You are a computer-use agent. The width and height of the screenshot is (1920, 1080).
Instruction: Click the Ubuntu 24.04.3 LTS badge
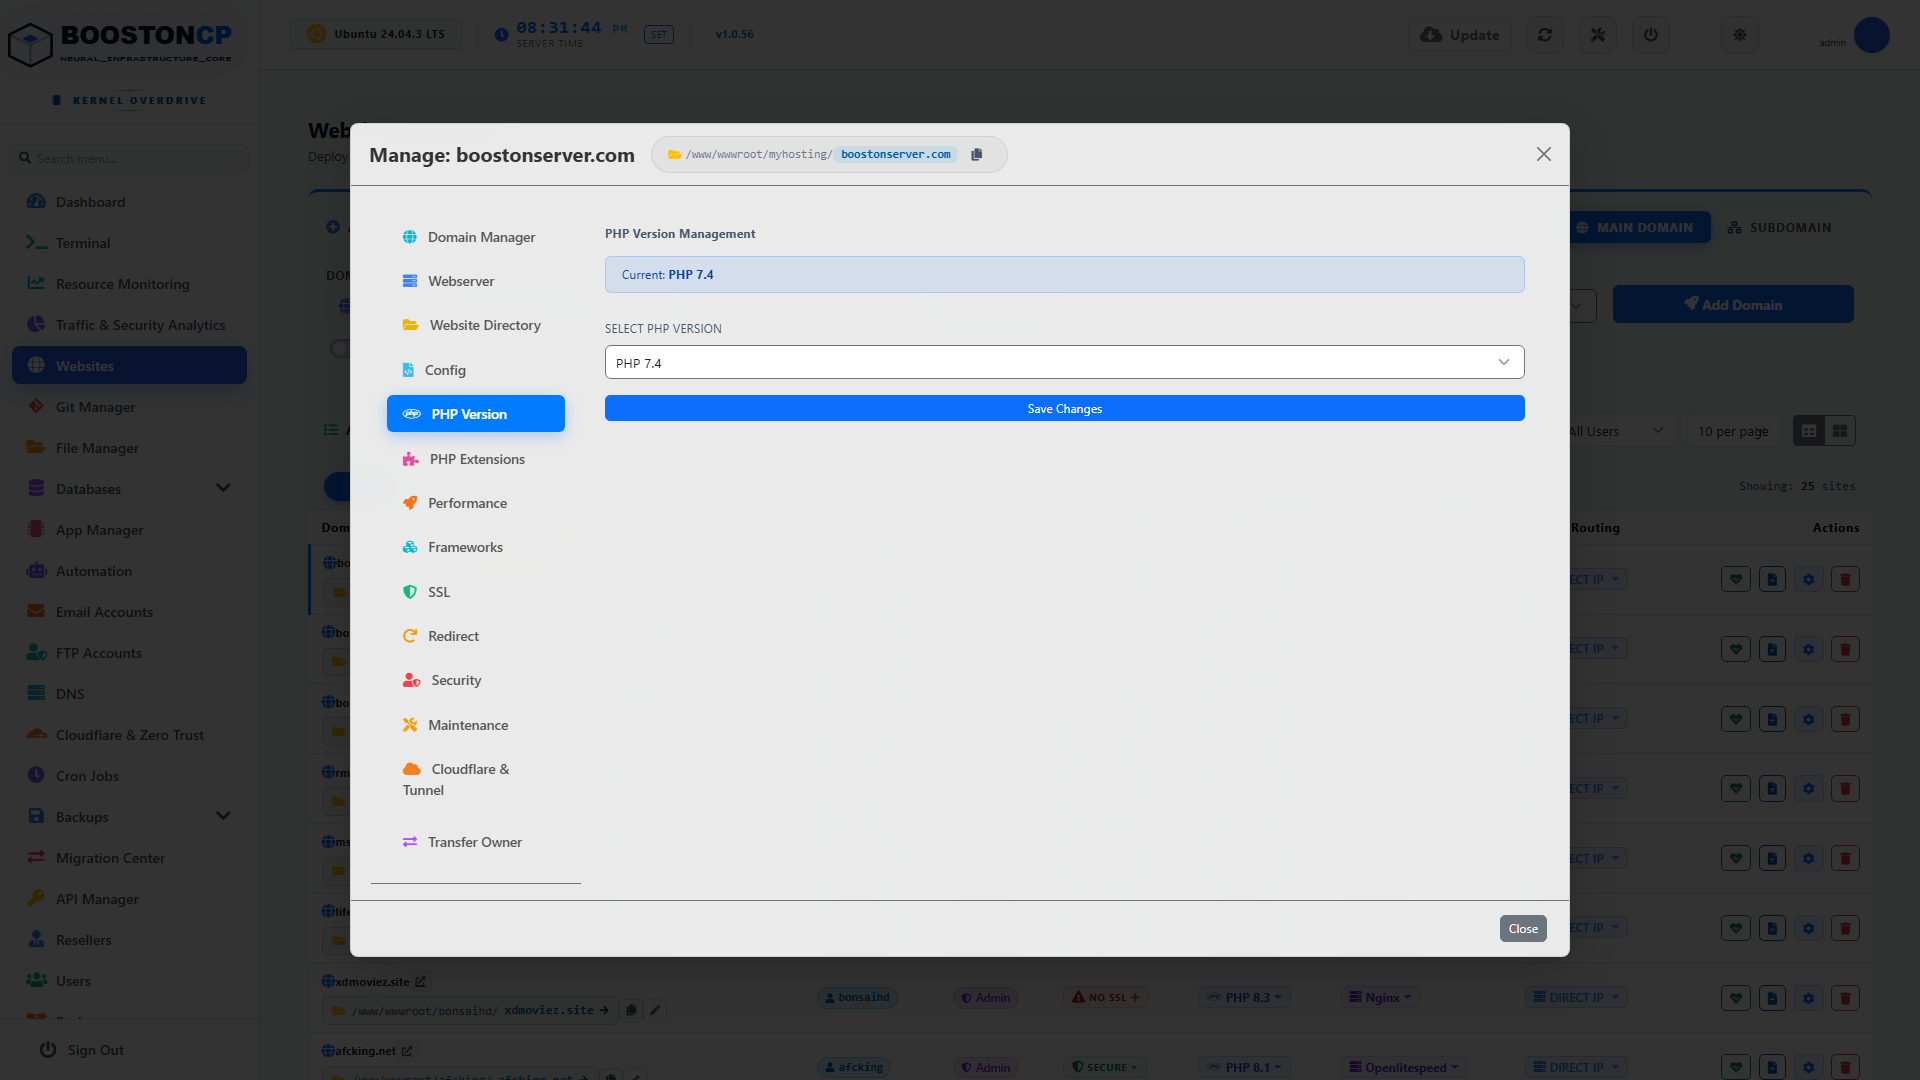coord(376,34)
